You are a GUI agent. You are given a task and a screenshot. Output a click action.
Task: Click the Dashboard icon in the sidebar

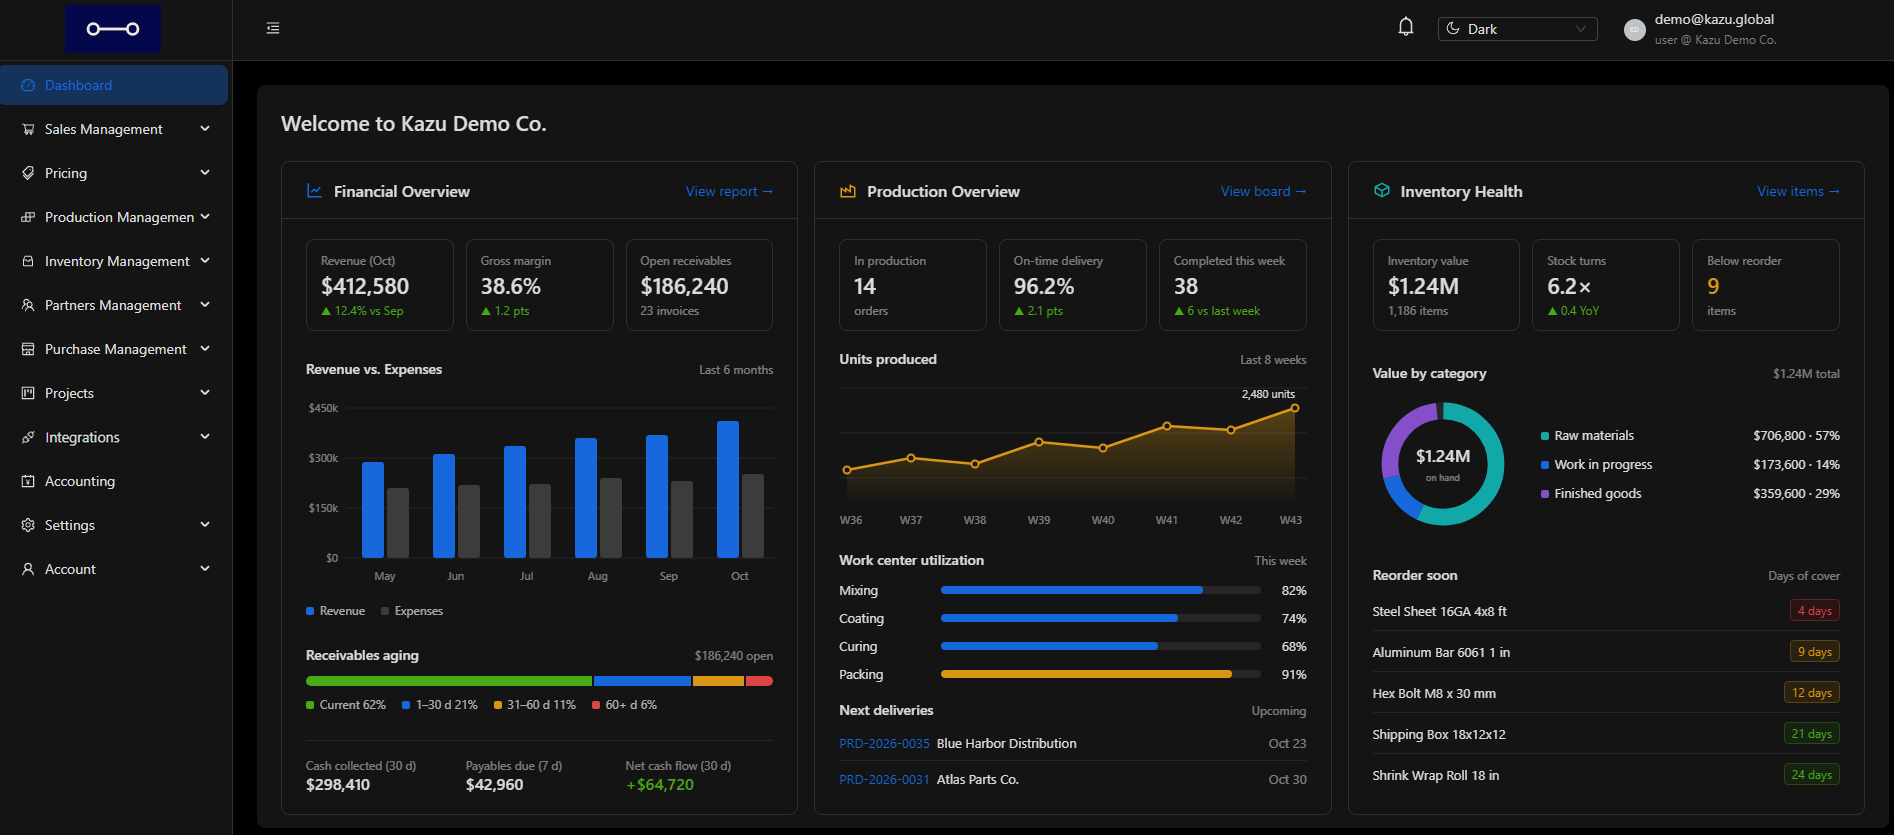click(x=28, y=85)
